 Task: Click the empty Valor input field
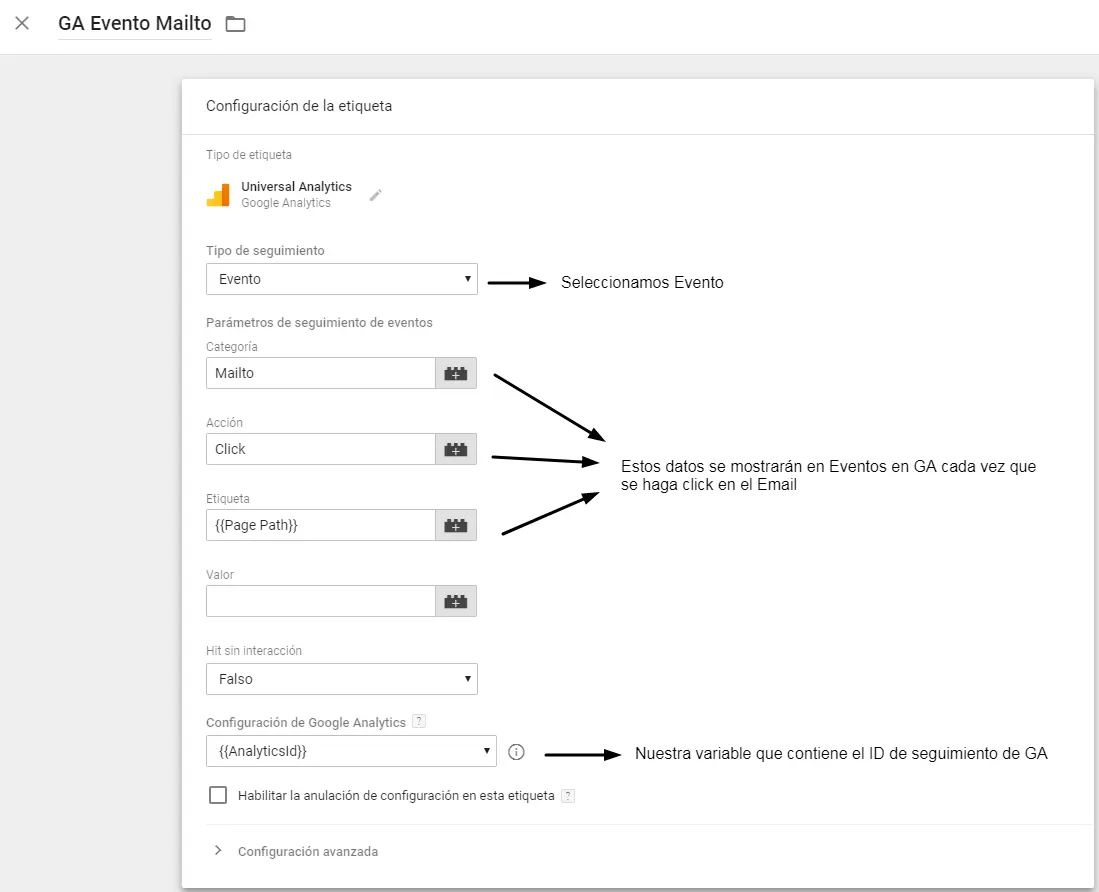[x=319, y=601]
